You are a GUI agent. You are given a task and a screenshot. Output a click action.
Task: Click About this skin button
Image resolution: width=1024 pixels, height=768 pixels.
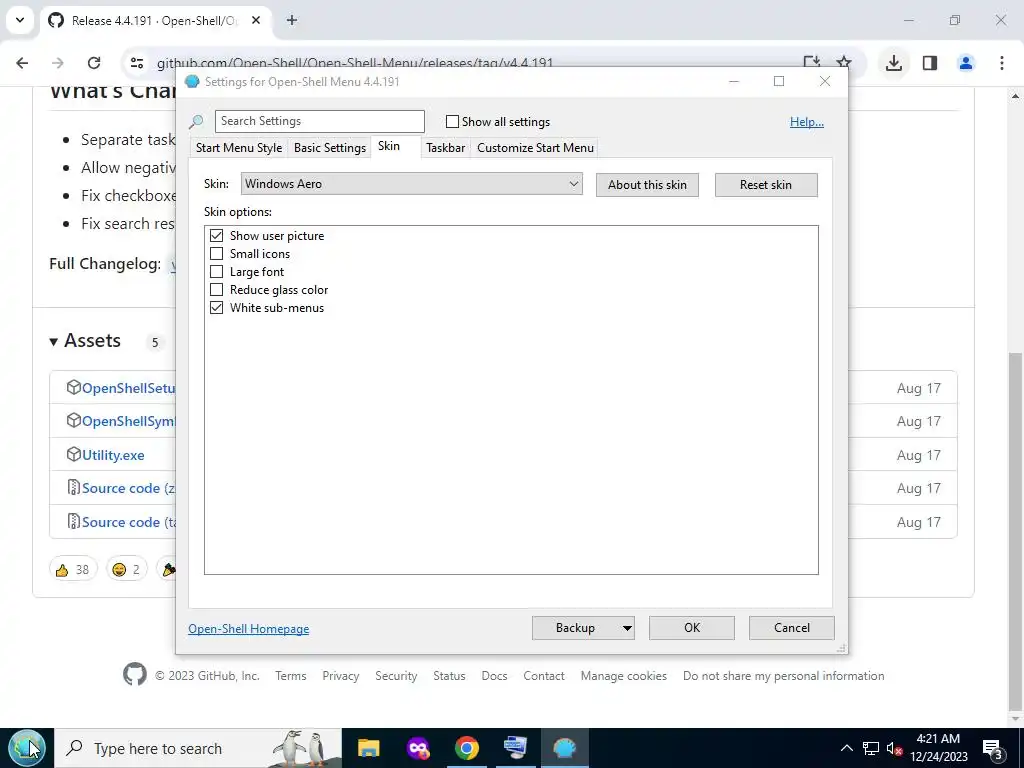coord(647,185)
